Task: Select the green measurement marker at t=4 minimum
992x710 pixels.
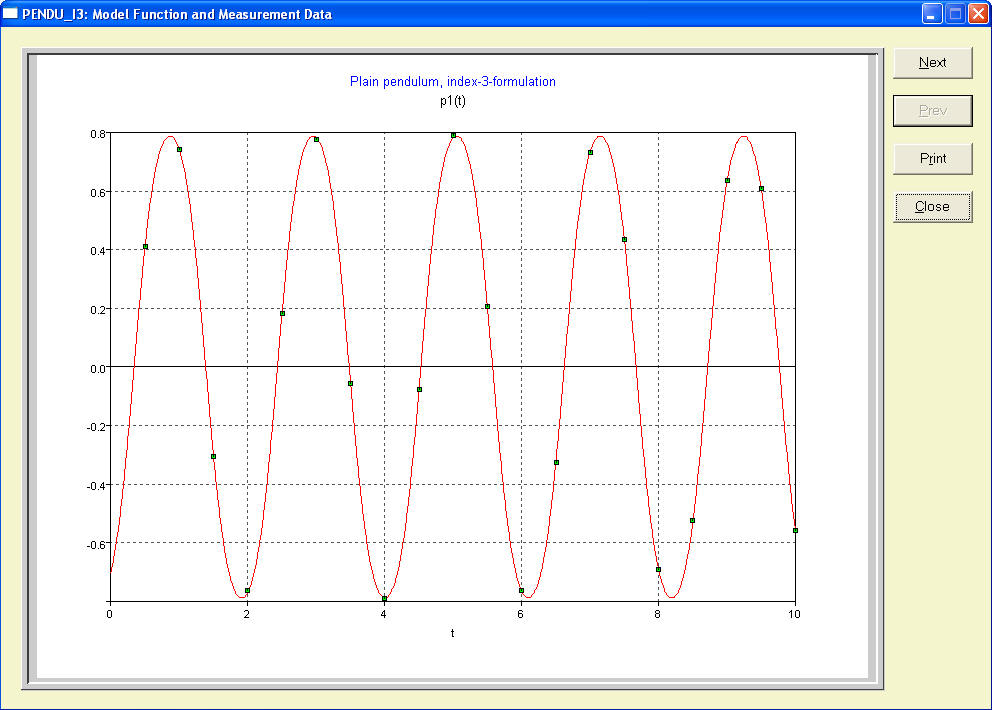Action: (x=384, y=599)
